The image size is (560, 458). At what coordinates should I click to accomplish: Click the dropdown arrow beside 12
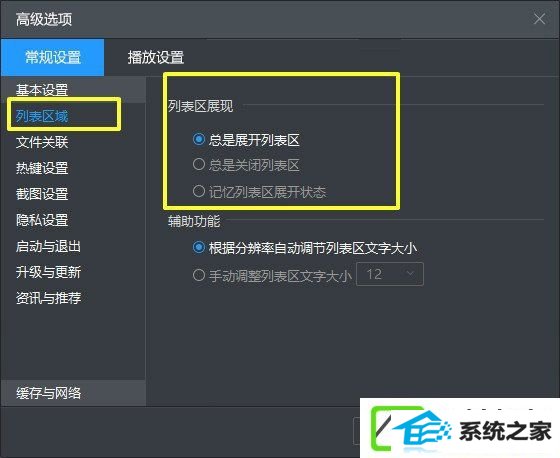[x=410, y=274]
